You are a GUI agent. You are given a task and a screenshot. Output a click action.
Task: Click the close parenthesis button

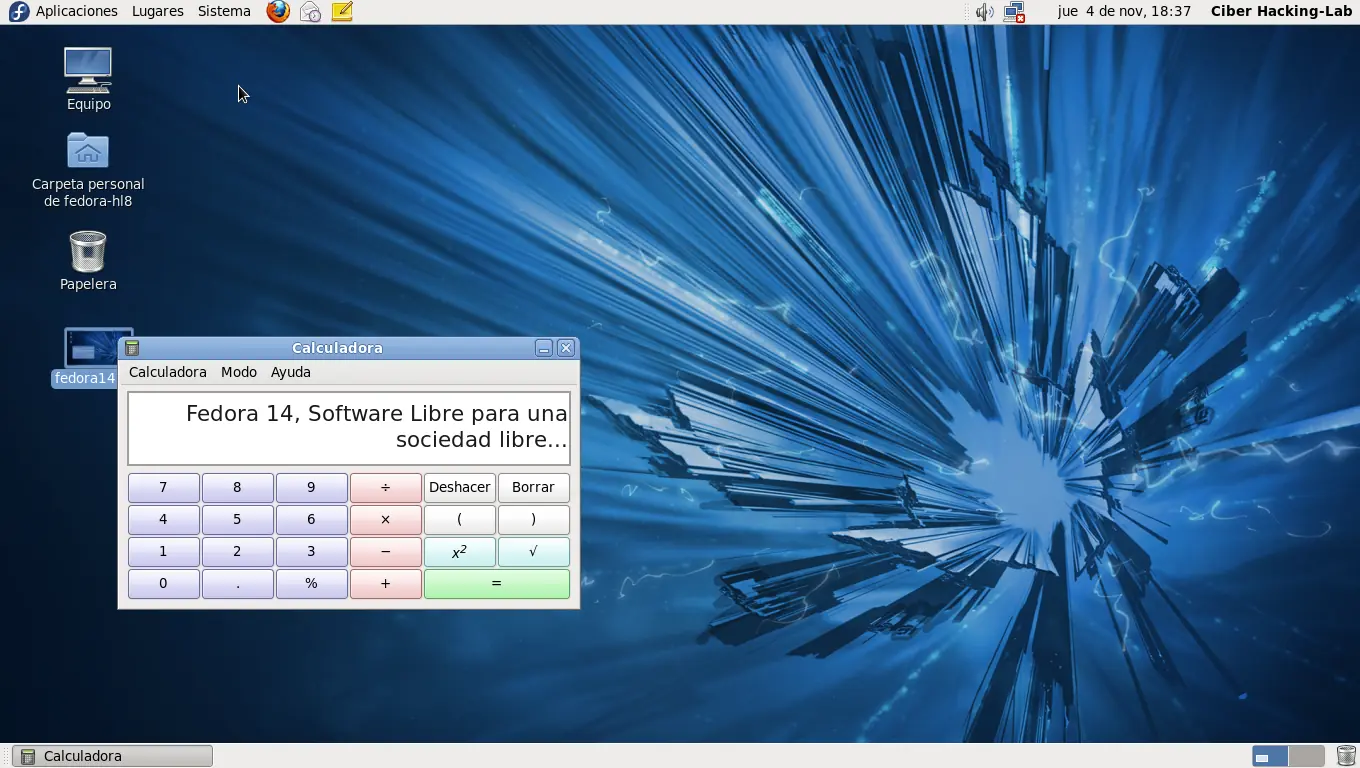tap(534, 520)
